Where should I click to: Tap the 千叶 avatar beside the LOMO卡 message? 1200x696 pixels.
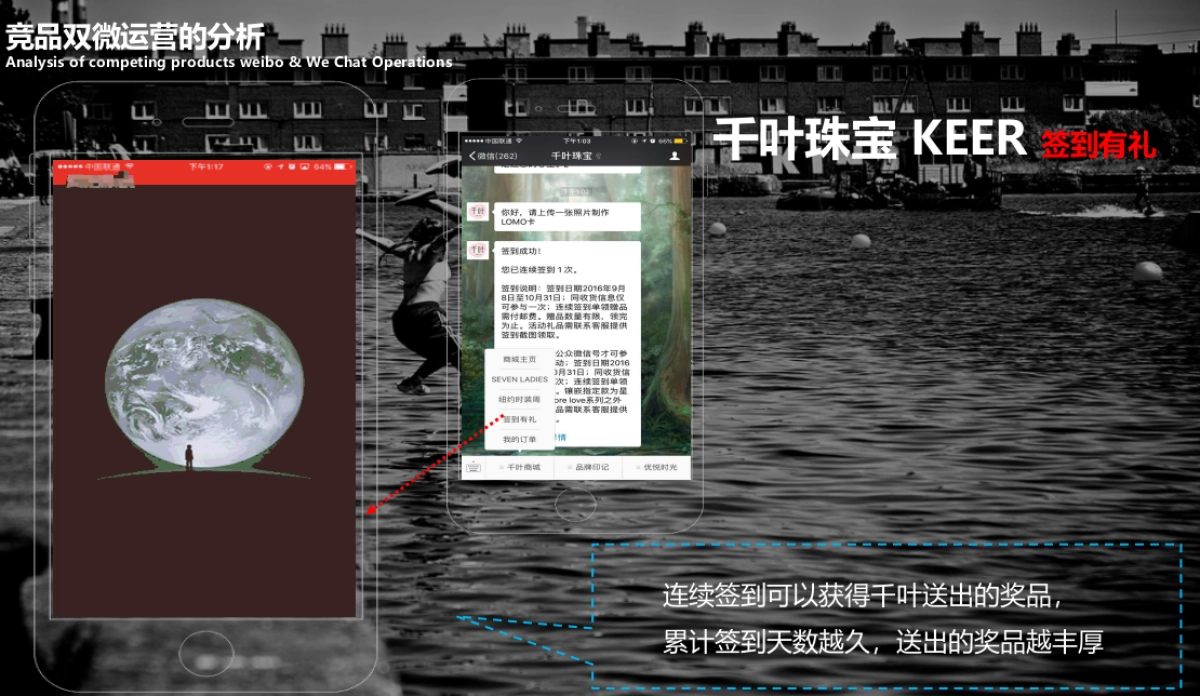[x=477, y=210]
